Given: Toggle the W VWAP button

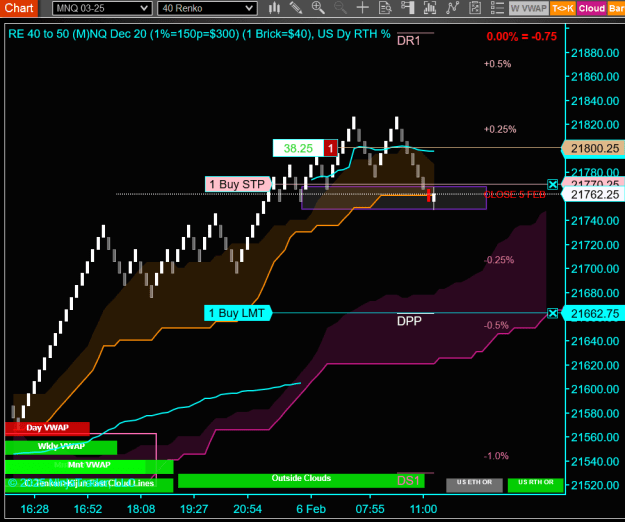Looking at the screenshot, I should 529,8.
